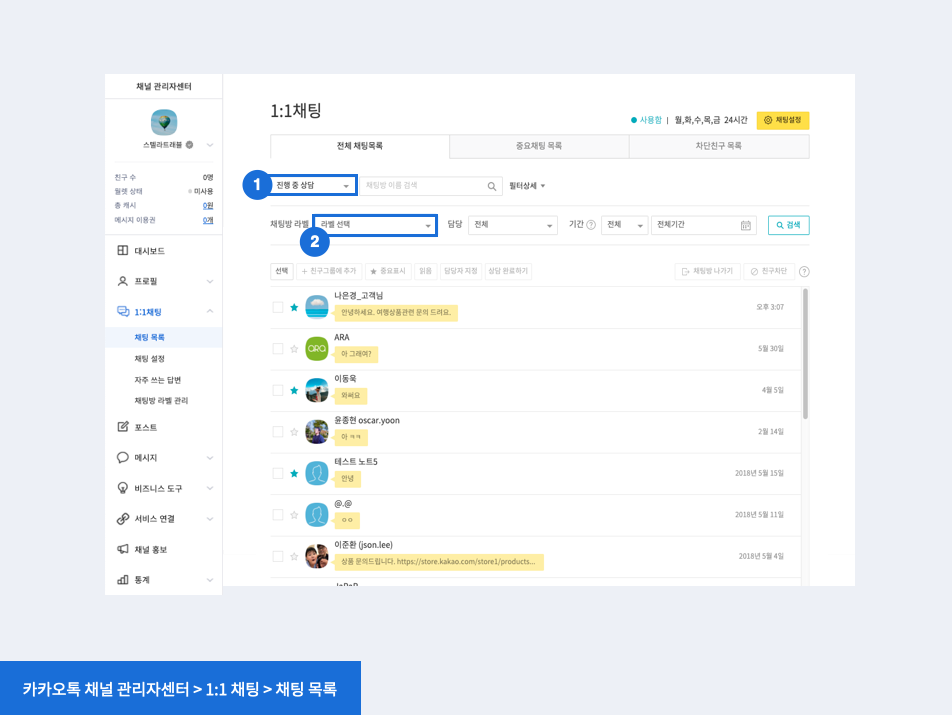
Task: Toggle star for 나은경_고객님 chat
Action: 294,307
